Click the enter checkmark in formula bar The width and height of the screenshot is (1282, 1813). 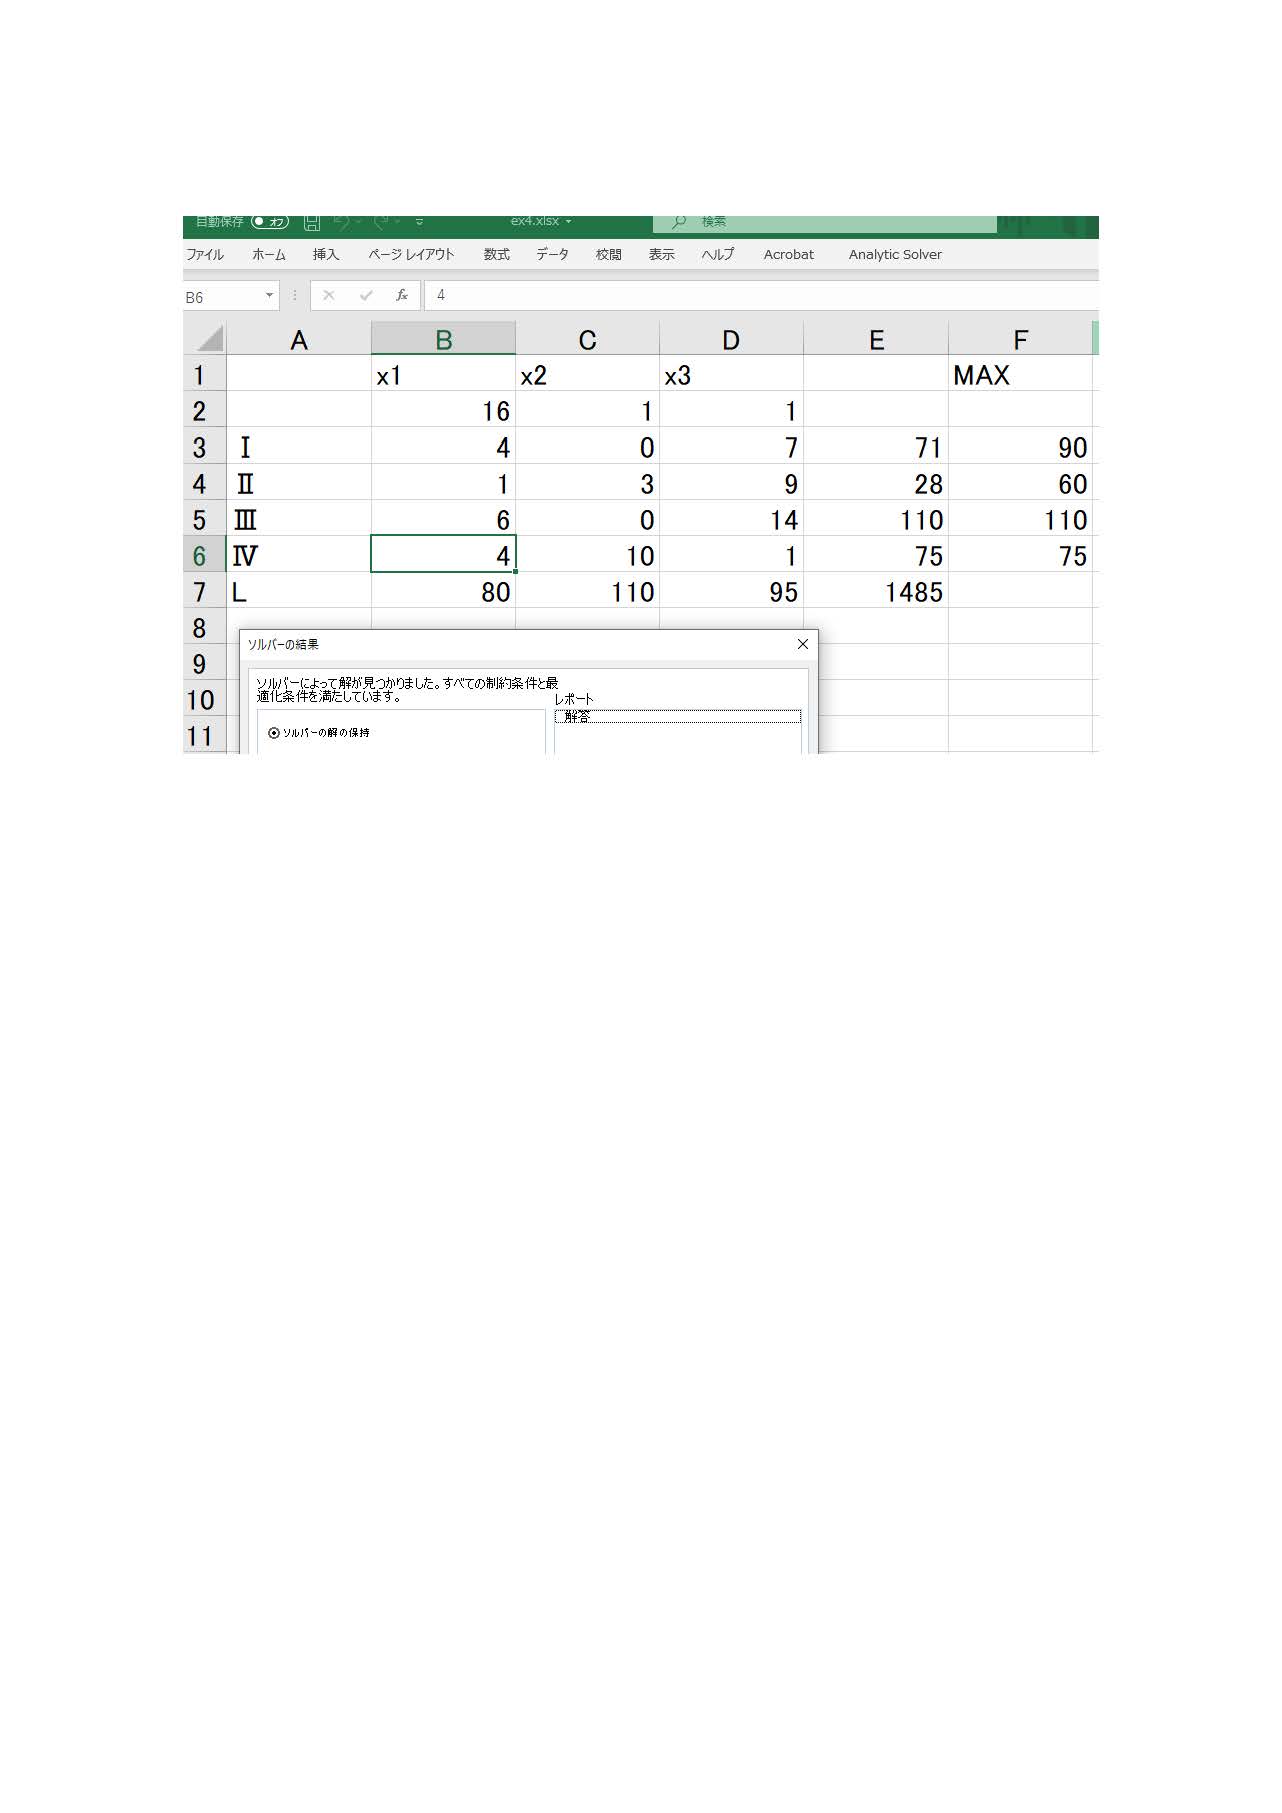pyautogui.click(x=366, y=296)
